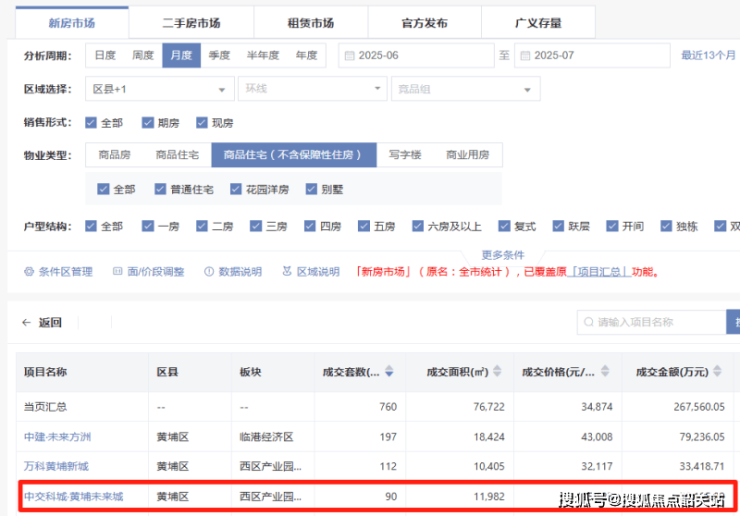Viewport: 740px width, 516px height.
Task: Toggle 别墅 checkbox
Action: (311, 189)
